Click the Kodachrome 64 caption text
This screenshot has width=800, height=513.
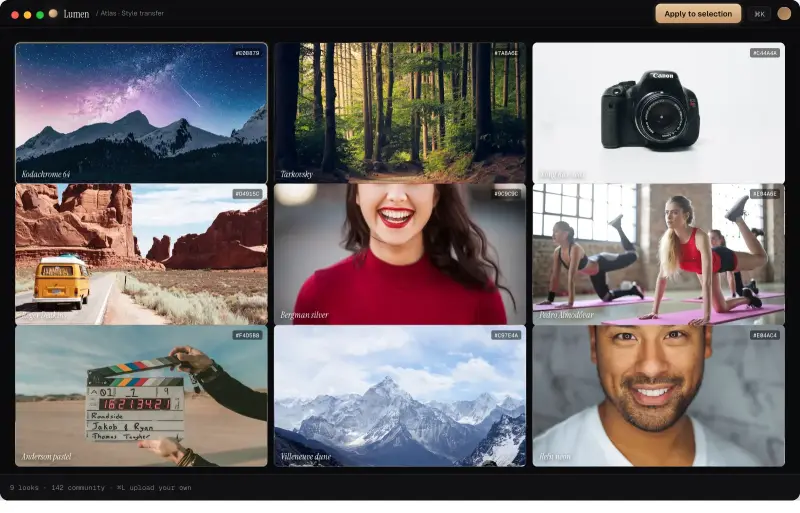[x=46, y=174]
